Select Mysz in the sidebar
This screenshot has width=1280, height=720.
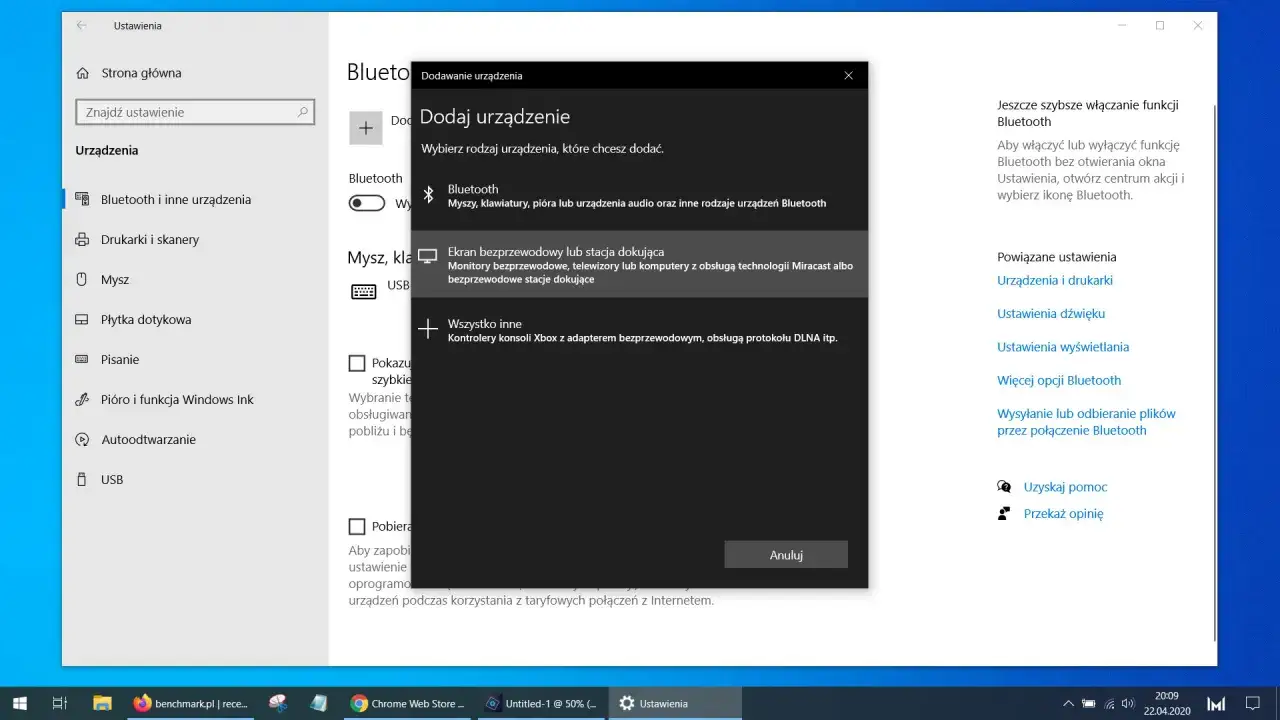point(112,279)
